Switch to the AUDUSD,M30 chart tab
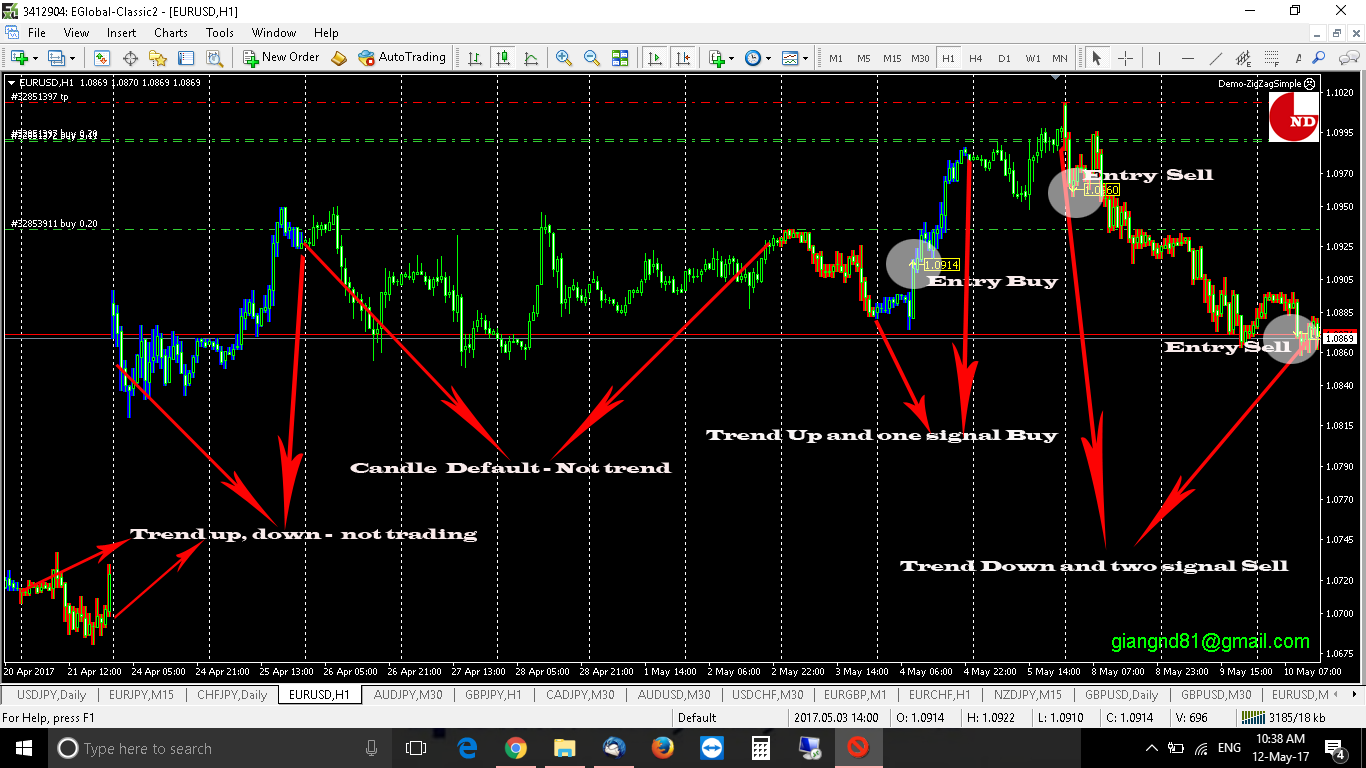The height and width of the screenshot is (768, 1366). click(674, 694)
